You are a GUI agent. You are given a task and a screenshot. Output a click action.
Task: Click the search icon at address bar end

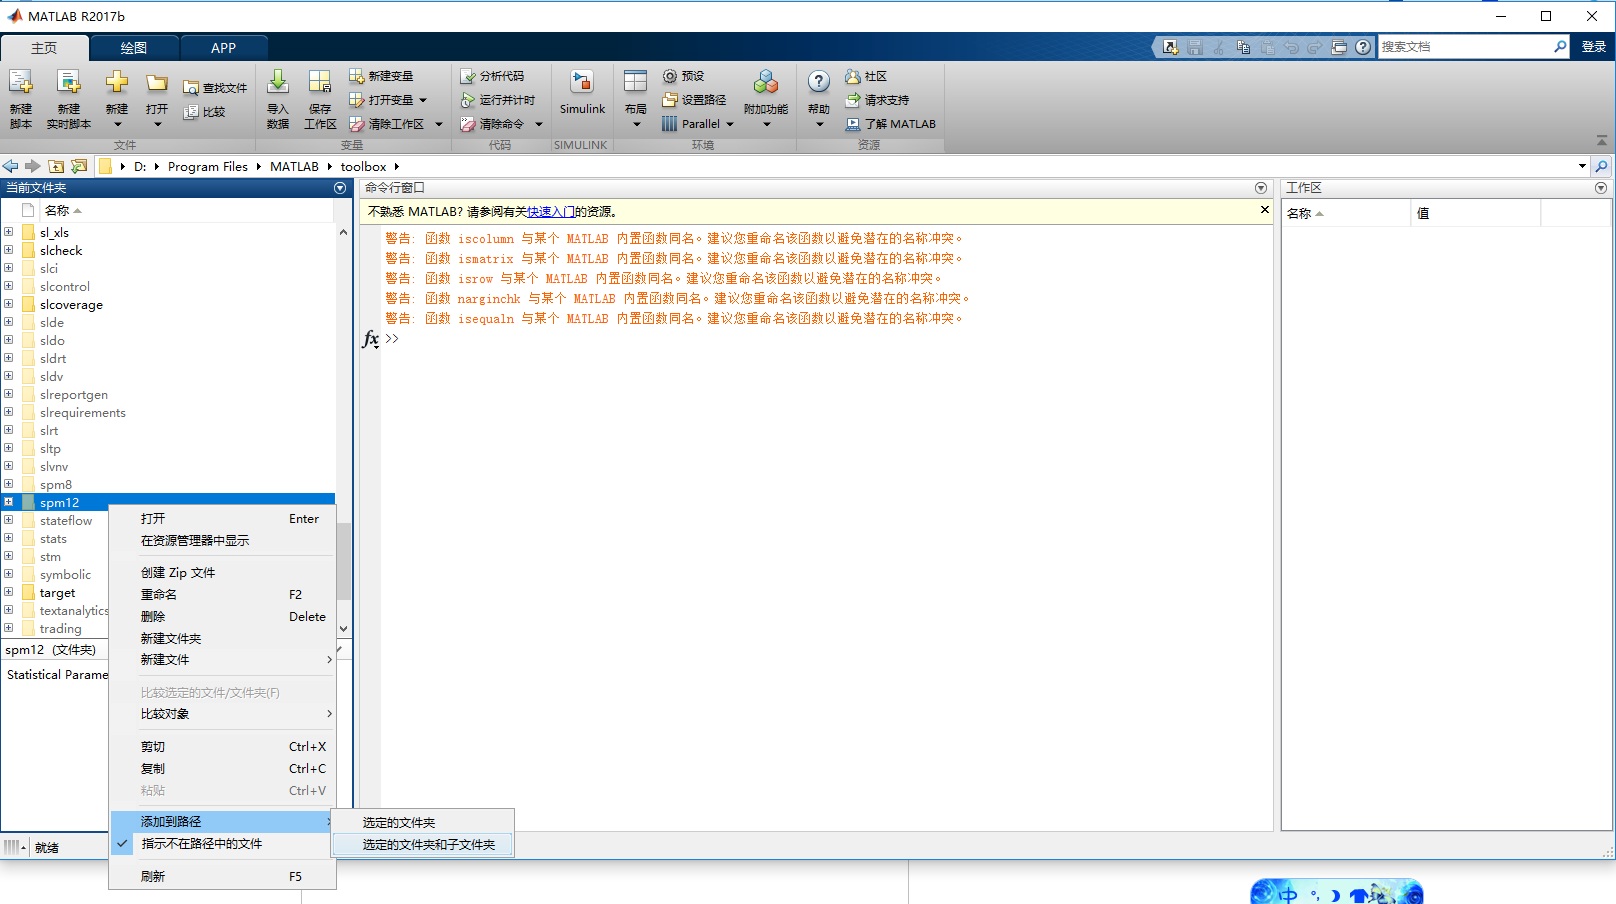point(1601,166)
